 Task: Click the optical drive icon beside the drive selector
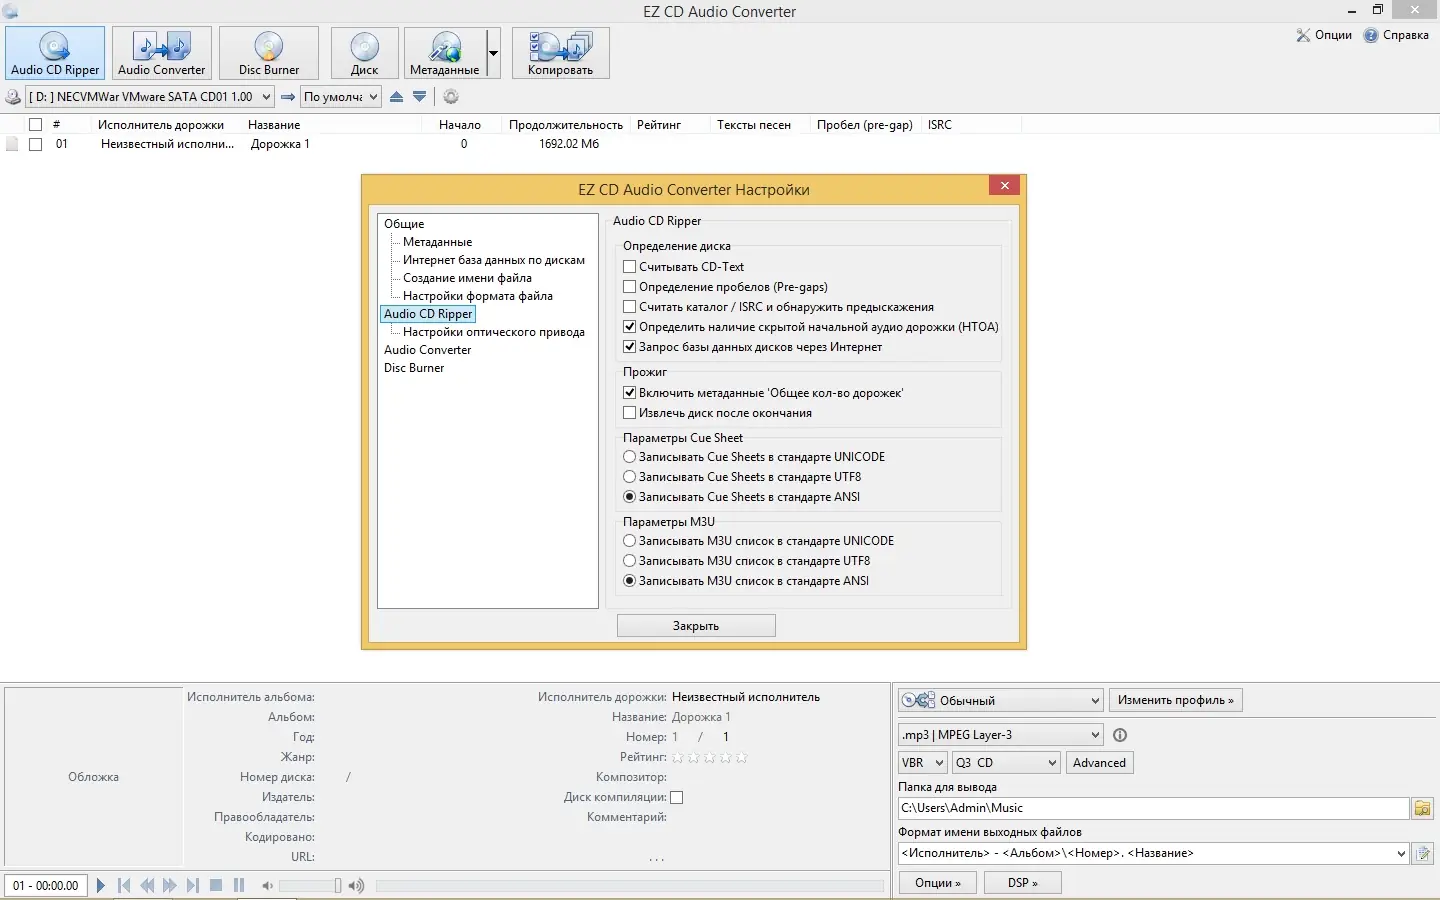click(13, 97)
